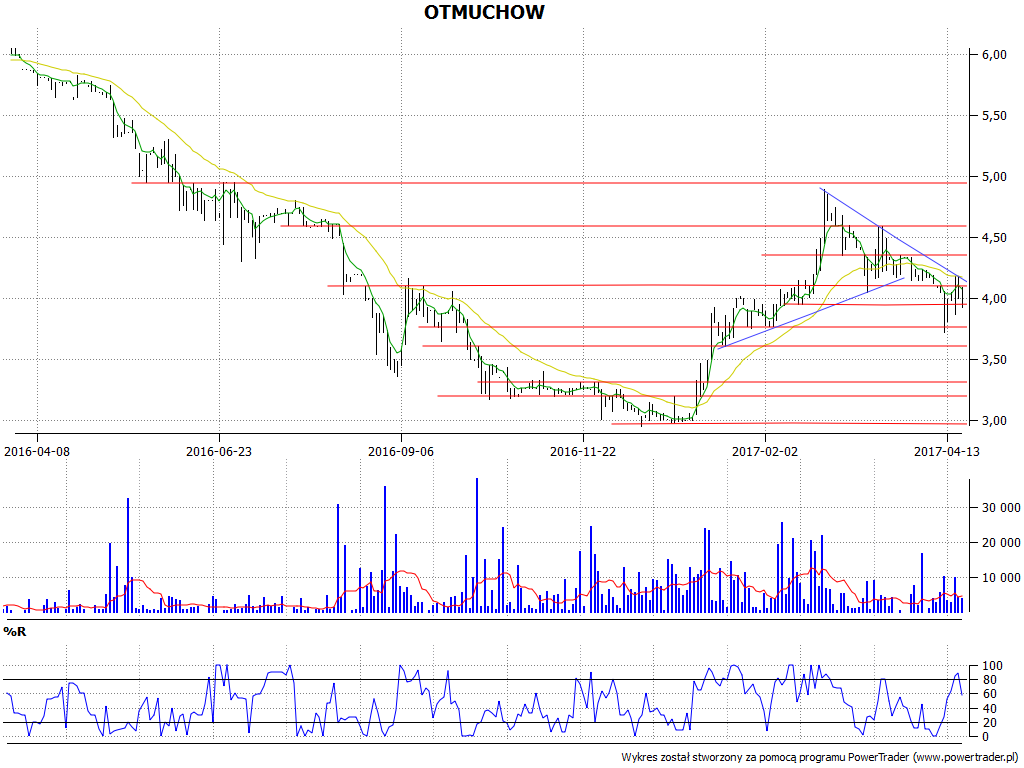Click the 100 level on %R axis
Viewport: 1024px width, 768px height.
[x=991, y=665]
